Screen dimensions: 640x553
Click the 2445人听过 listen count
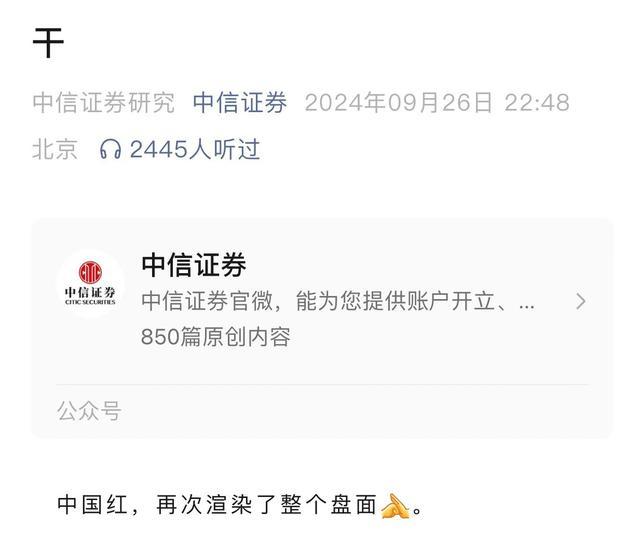coord(195,149)
